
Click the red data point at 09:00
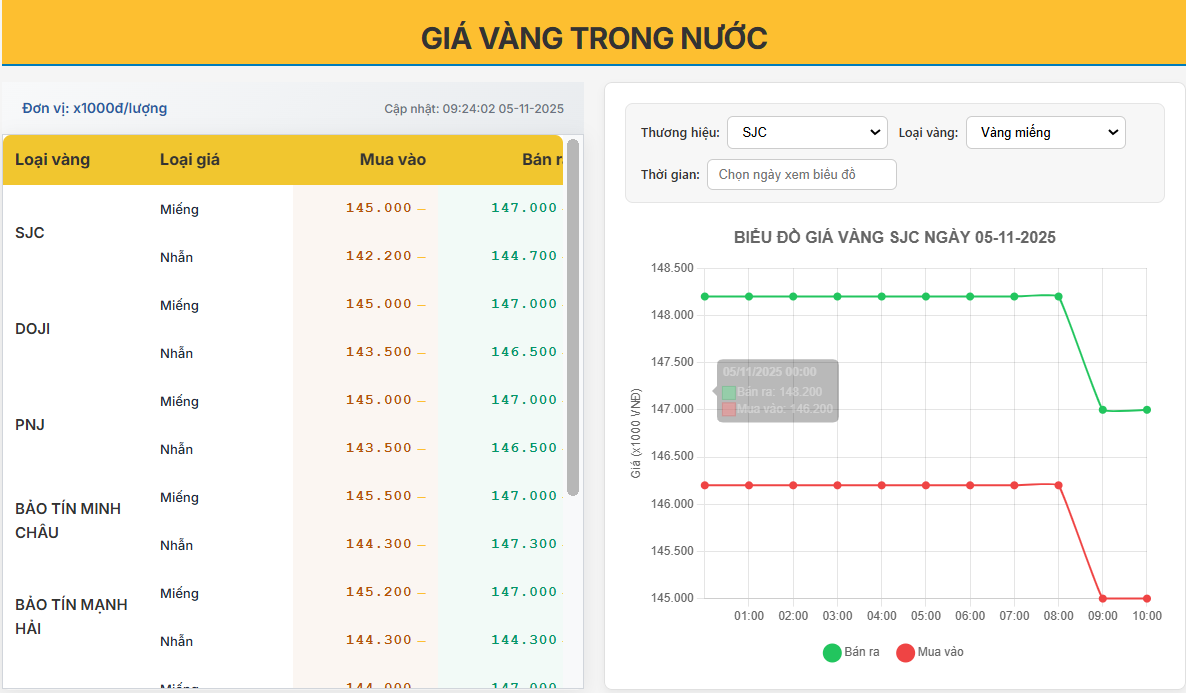pyautogui.click(x=1101, y=597)
